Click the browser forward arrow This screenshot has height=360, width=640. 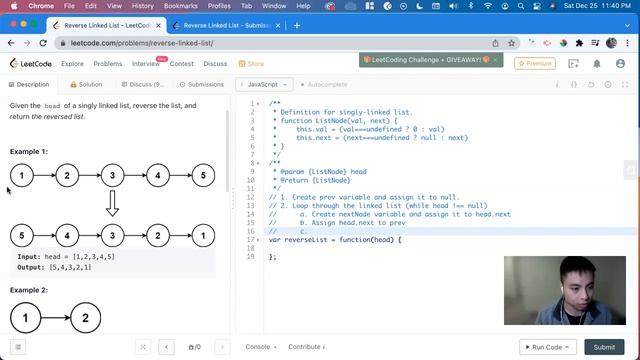point(27,43)
